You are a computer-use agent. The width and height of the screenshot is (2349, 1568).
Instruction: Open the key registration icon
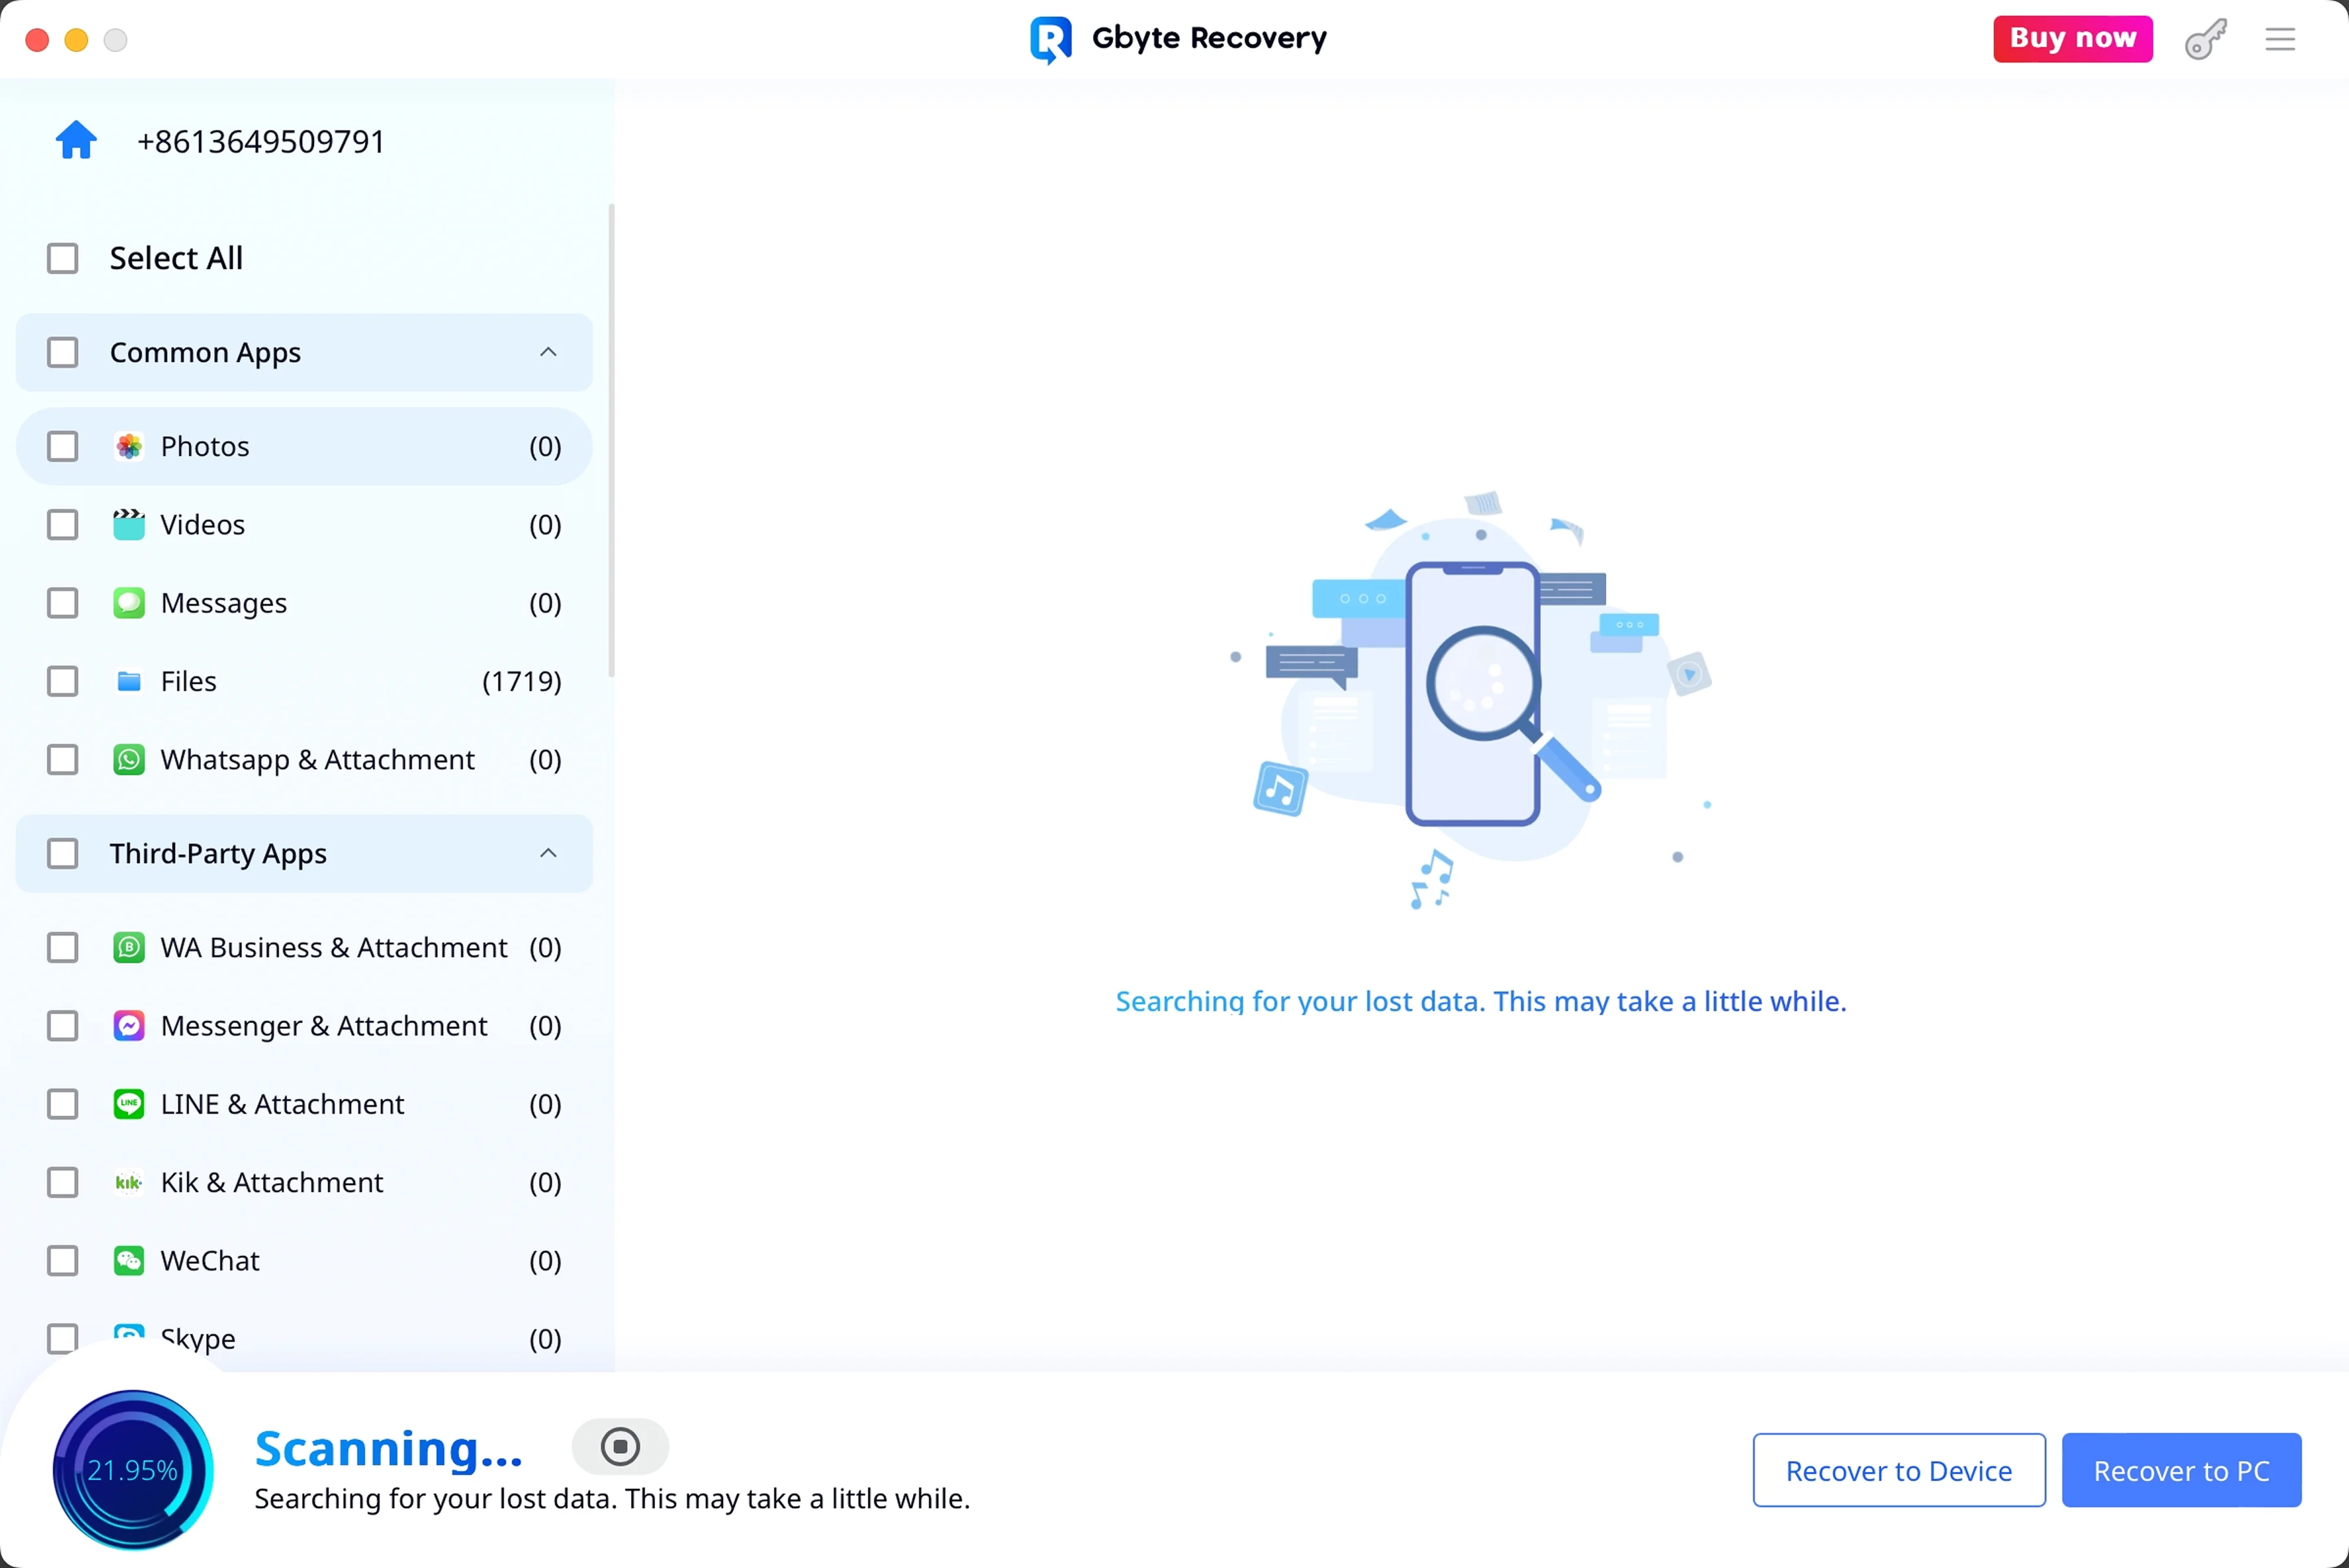click(2205, 40)
